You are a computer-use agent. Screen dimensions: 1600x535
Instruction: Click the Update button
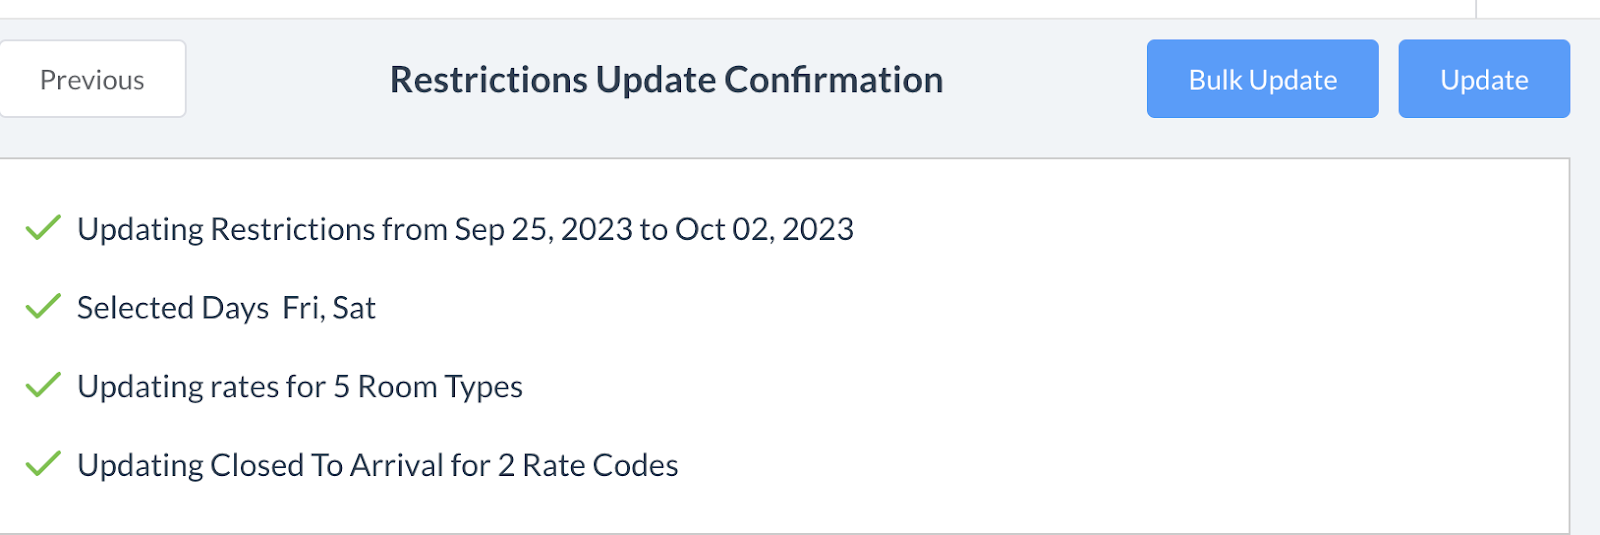[1483, 79]
